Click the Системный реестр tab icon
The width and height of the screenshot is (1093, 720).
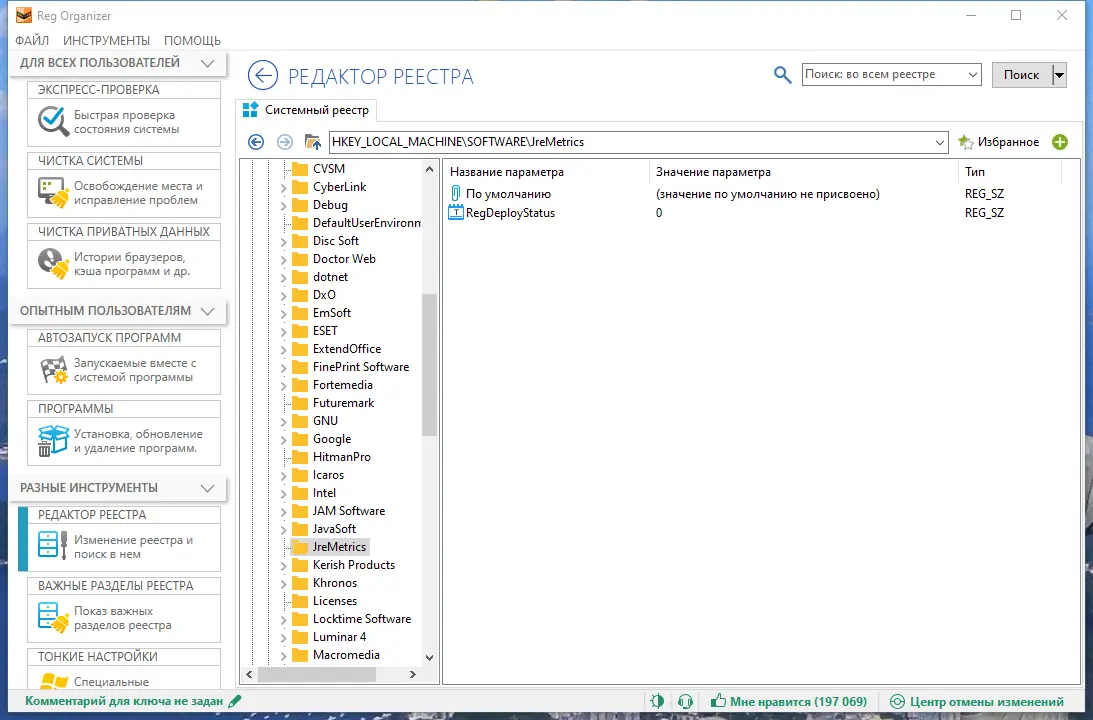(x=250, y=110)
